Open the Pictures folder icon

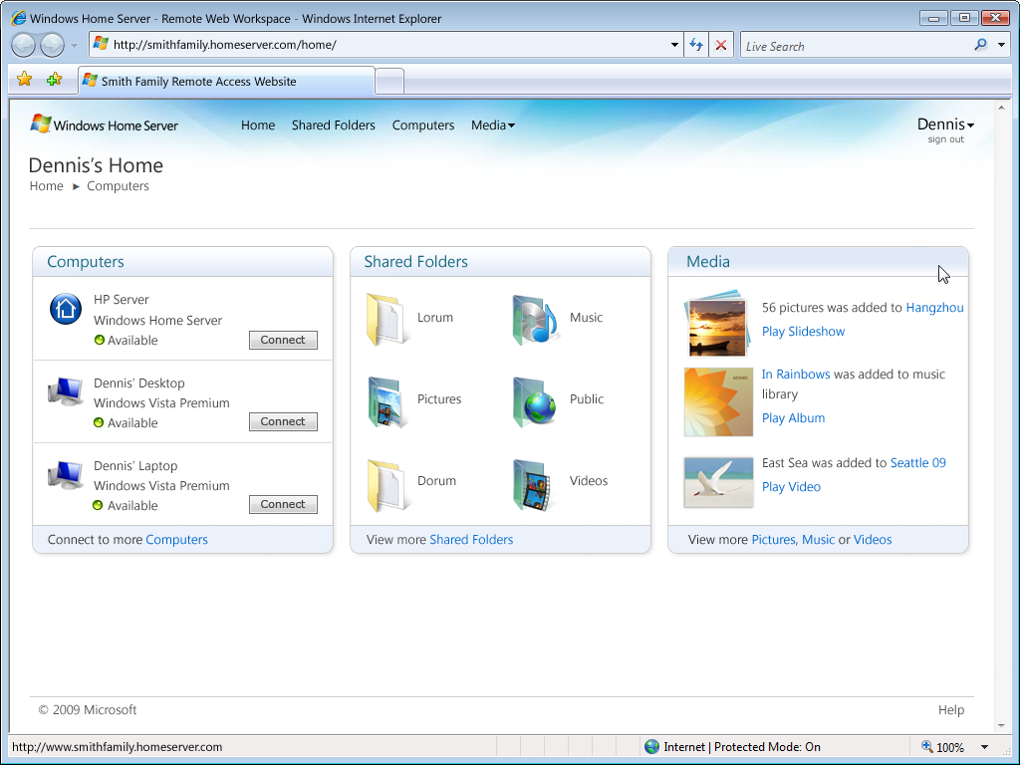pos(388,402)
